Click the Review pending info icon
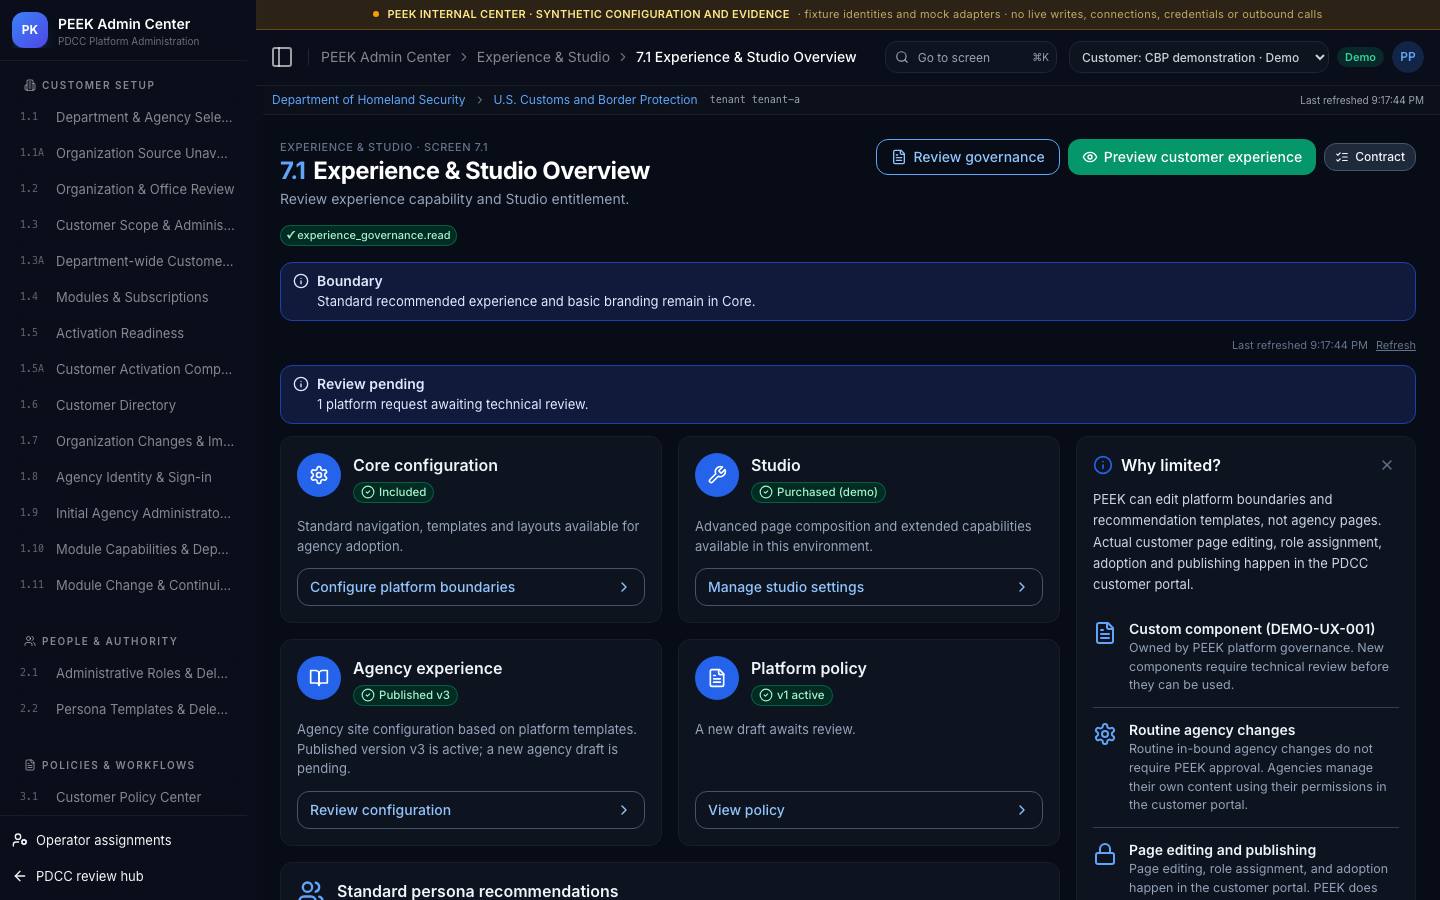The width and height of the screenshot is (1440, 900). [301, 384]
